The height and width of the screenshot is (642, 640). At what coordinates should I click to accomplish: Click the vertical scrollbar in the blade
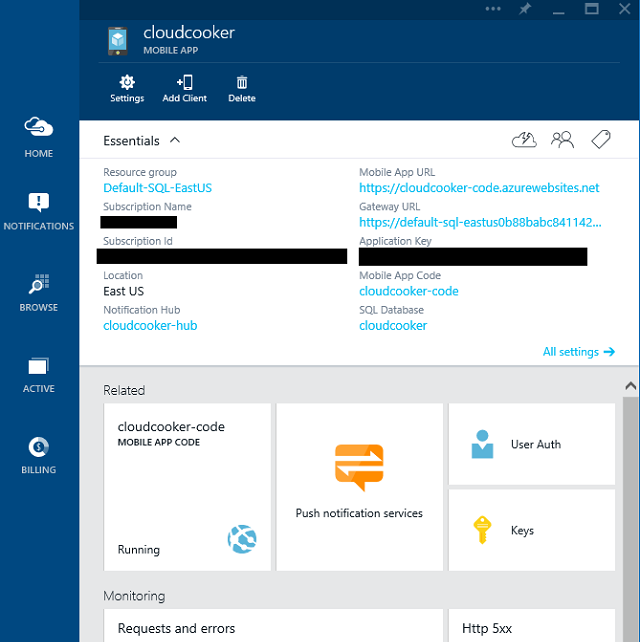[x=631, y=519]
